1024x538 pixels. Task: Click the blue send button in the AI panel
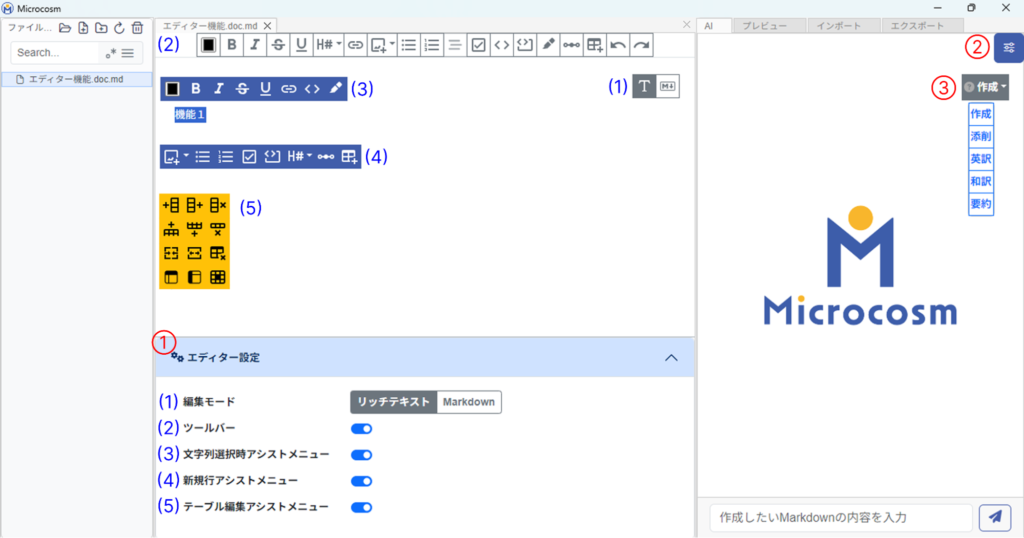[x=995, y=518]
